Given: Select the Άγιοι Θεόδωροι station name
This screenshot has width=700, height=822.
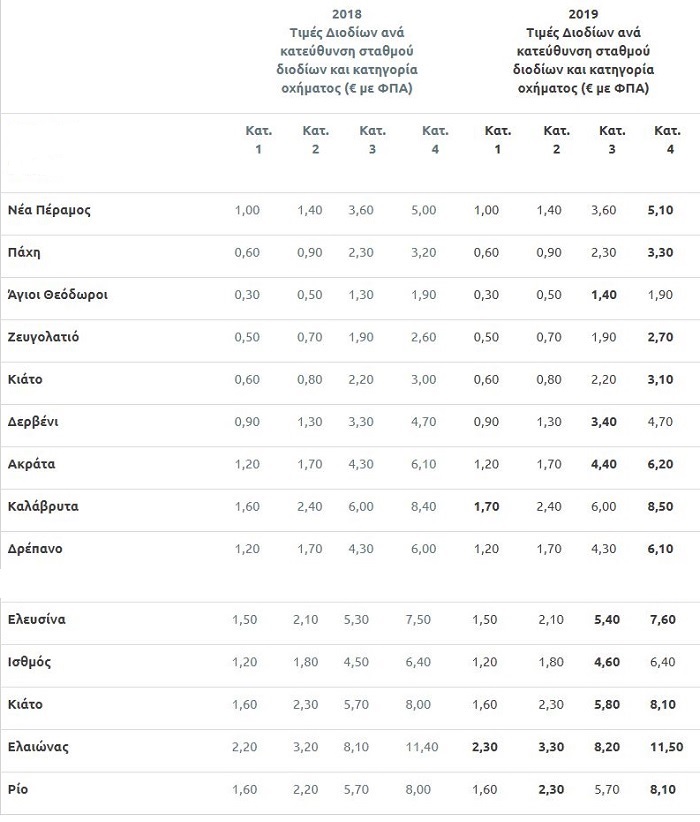Looking at the screenshot, I should tap(56, 295).
